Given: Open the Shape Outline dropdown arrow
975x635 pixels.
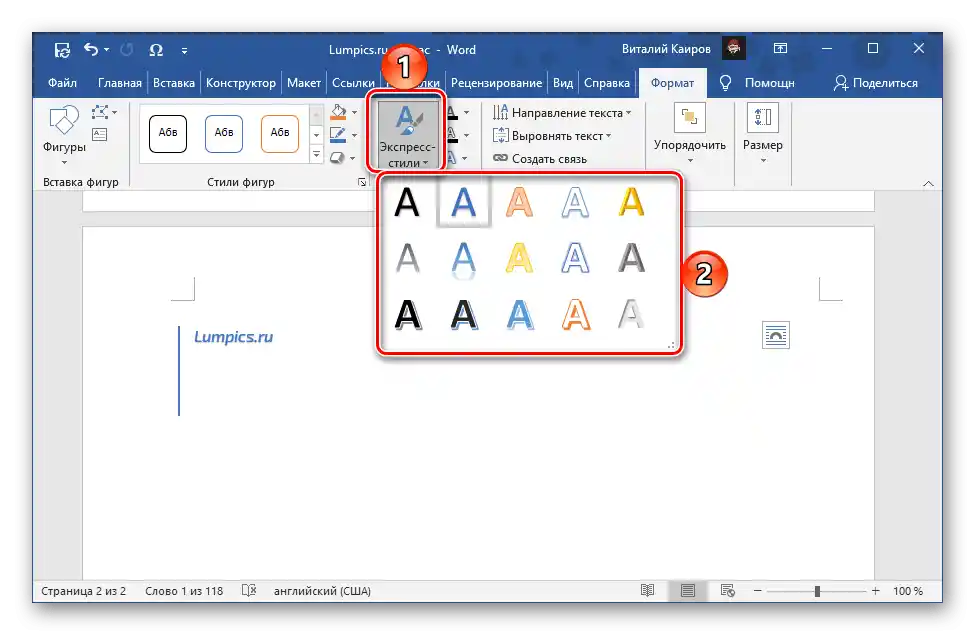Looking at the screenshot, I should click(354, 135).
